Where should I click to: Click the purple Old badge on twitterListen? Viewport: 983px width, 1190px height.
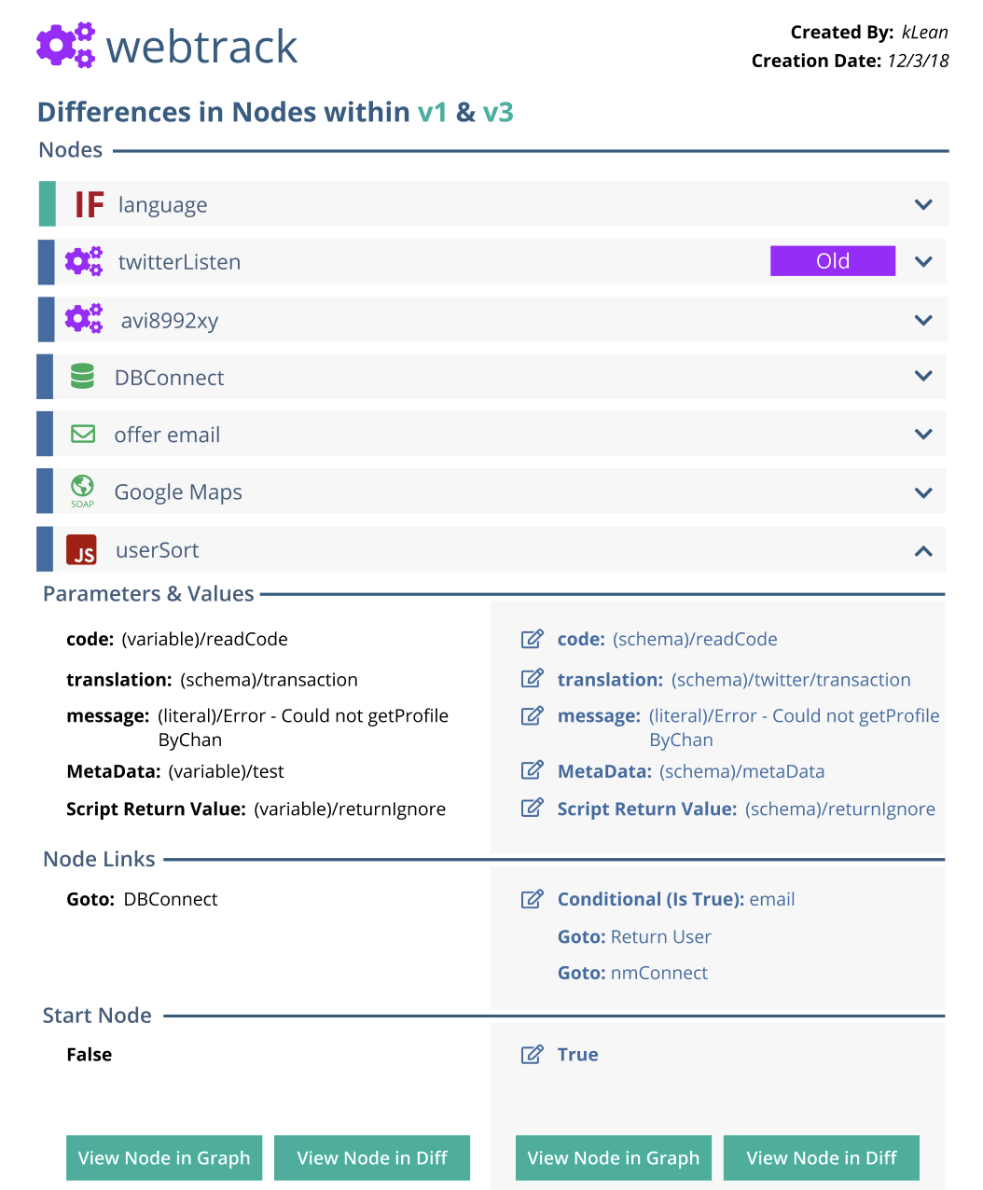[832, 262]
